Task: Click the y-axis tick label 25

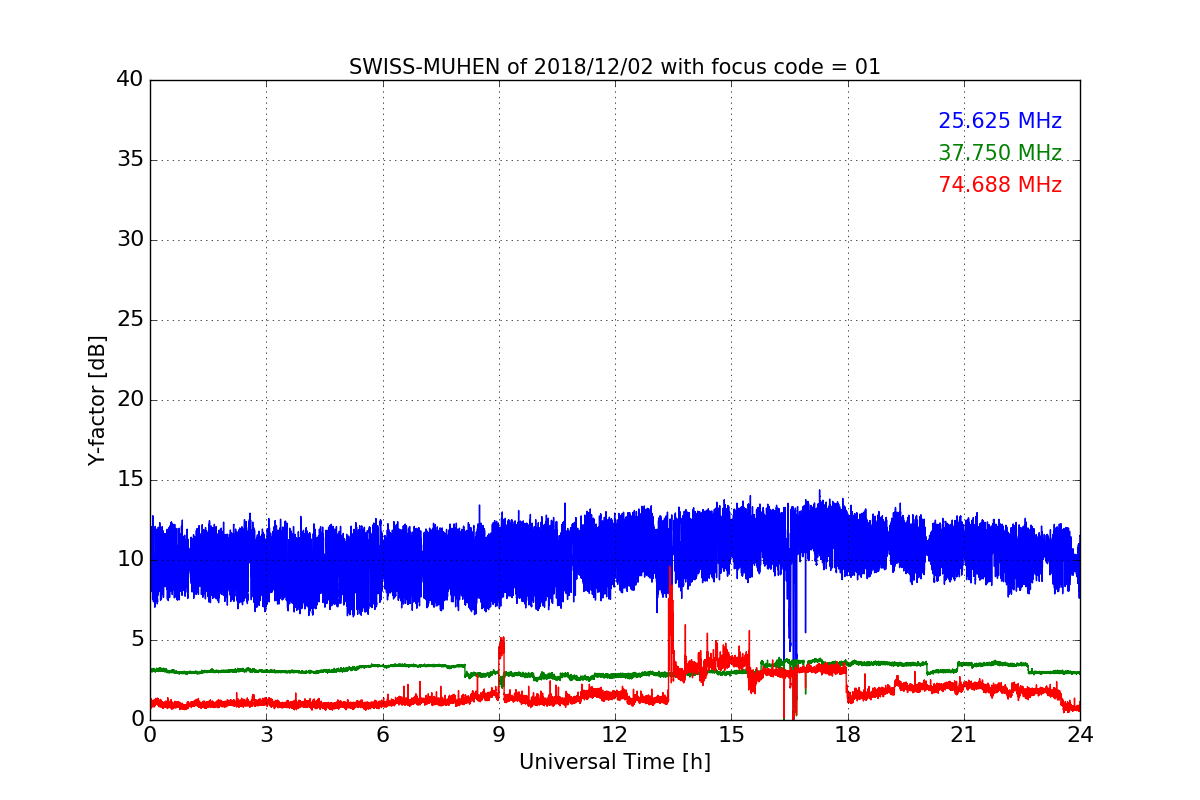Action: (130, 319)
